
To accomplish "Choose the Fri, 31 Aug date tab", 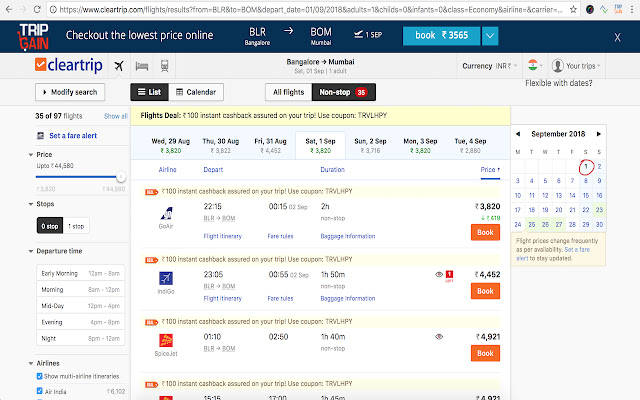I will [271, 145].
